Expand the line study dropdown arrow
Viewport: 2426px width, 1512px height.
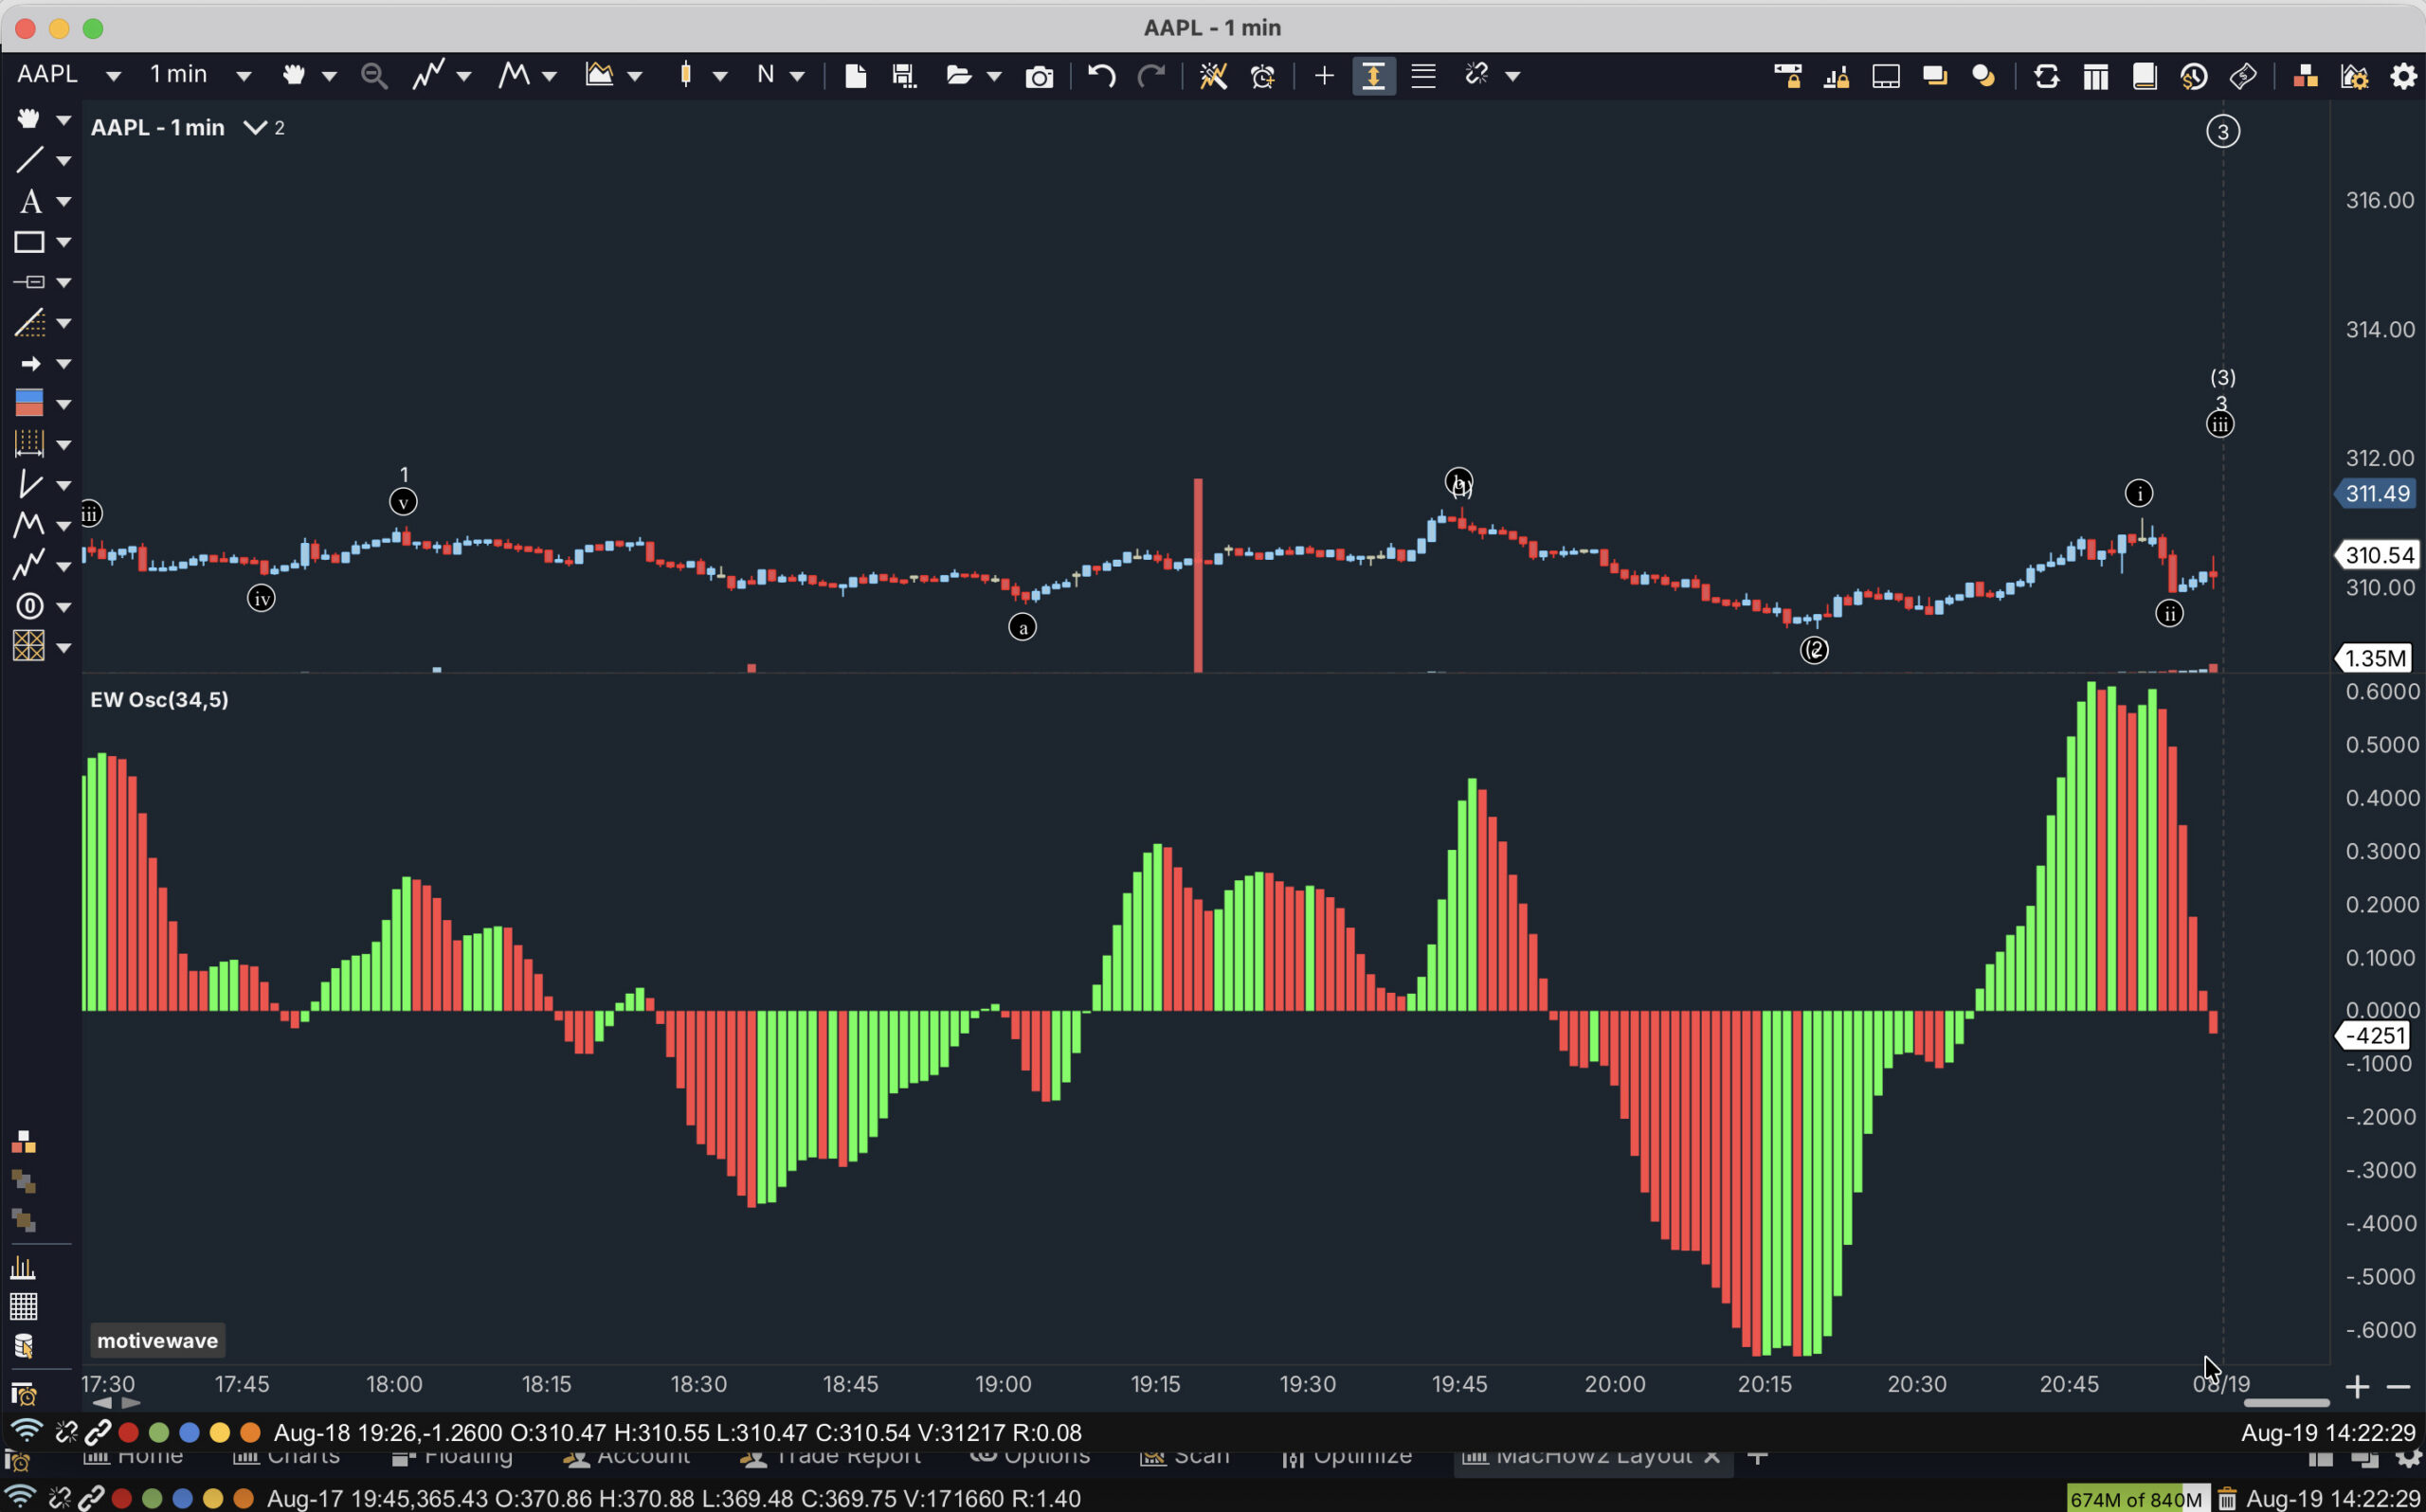point(463,77)
